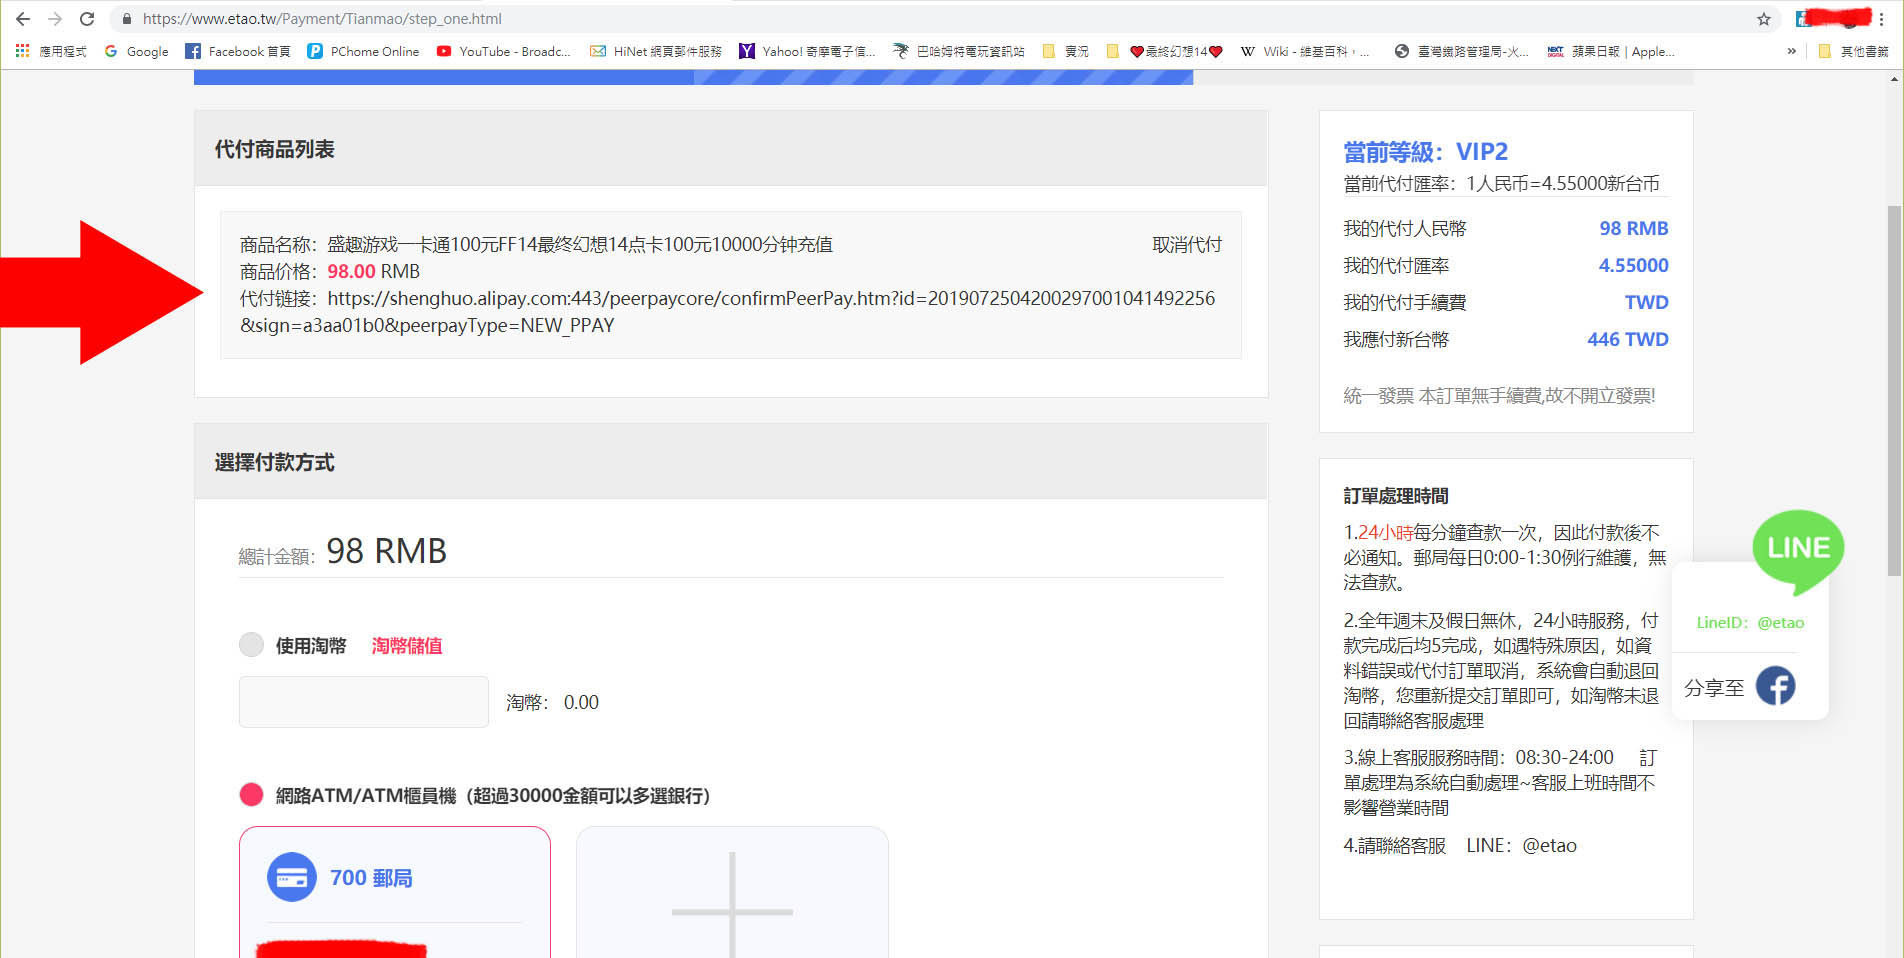Expand the hidden bookmarks chevron

1791,51
